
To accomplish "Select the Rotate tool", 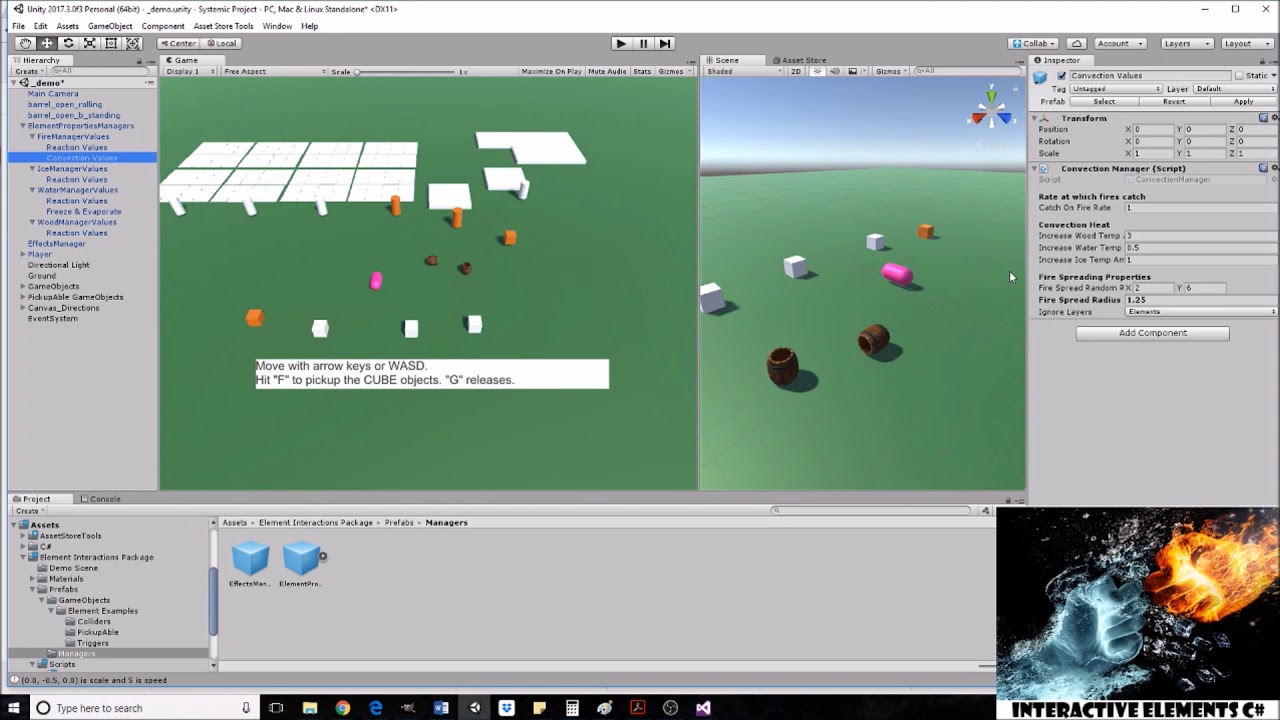I will tap(68, 43).
